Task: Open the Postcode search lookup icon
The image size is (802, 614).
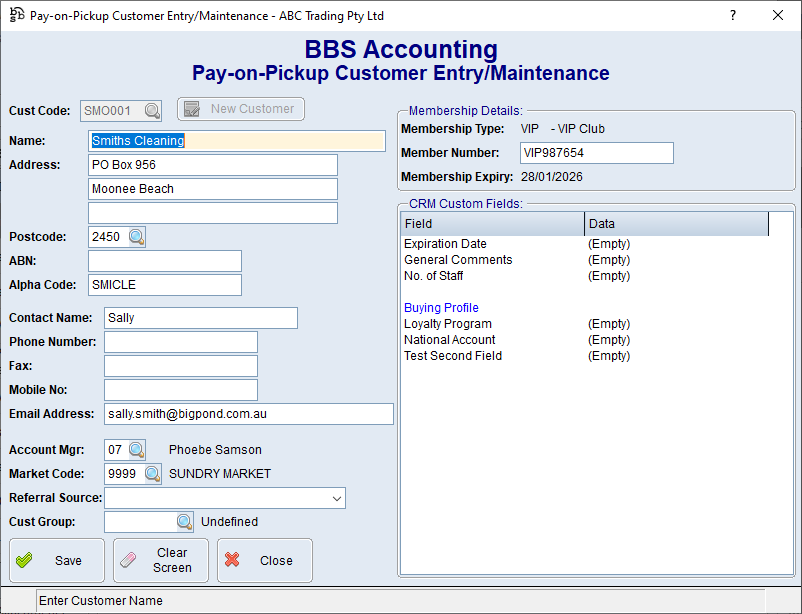Action: click(x=136, y=237)
